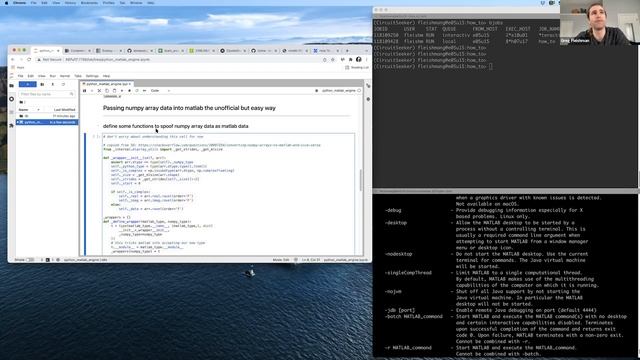Open the JupyterLab Settings menu
Image resolution: width=640 pixels, height=360 pixels.
tap(92, 76)
